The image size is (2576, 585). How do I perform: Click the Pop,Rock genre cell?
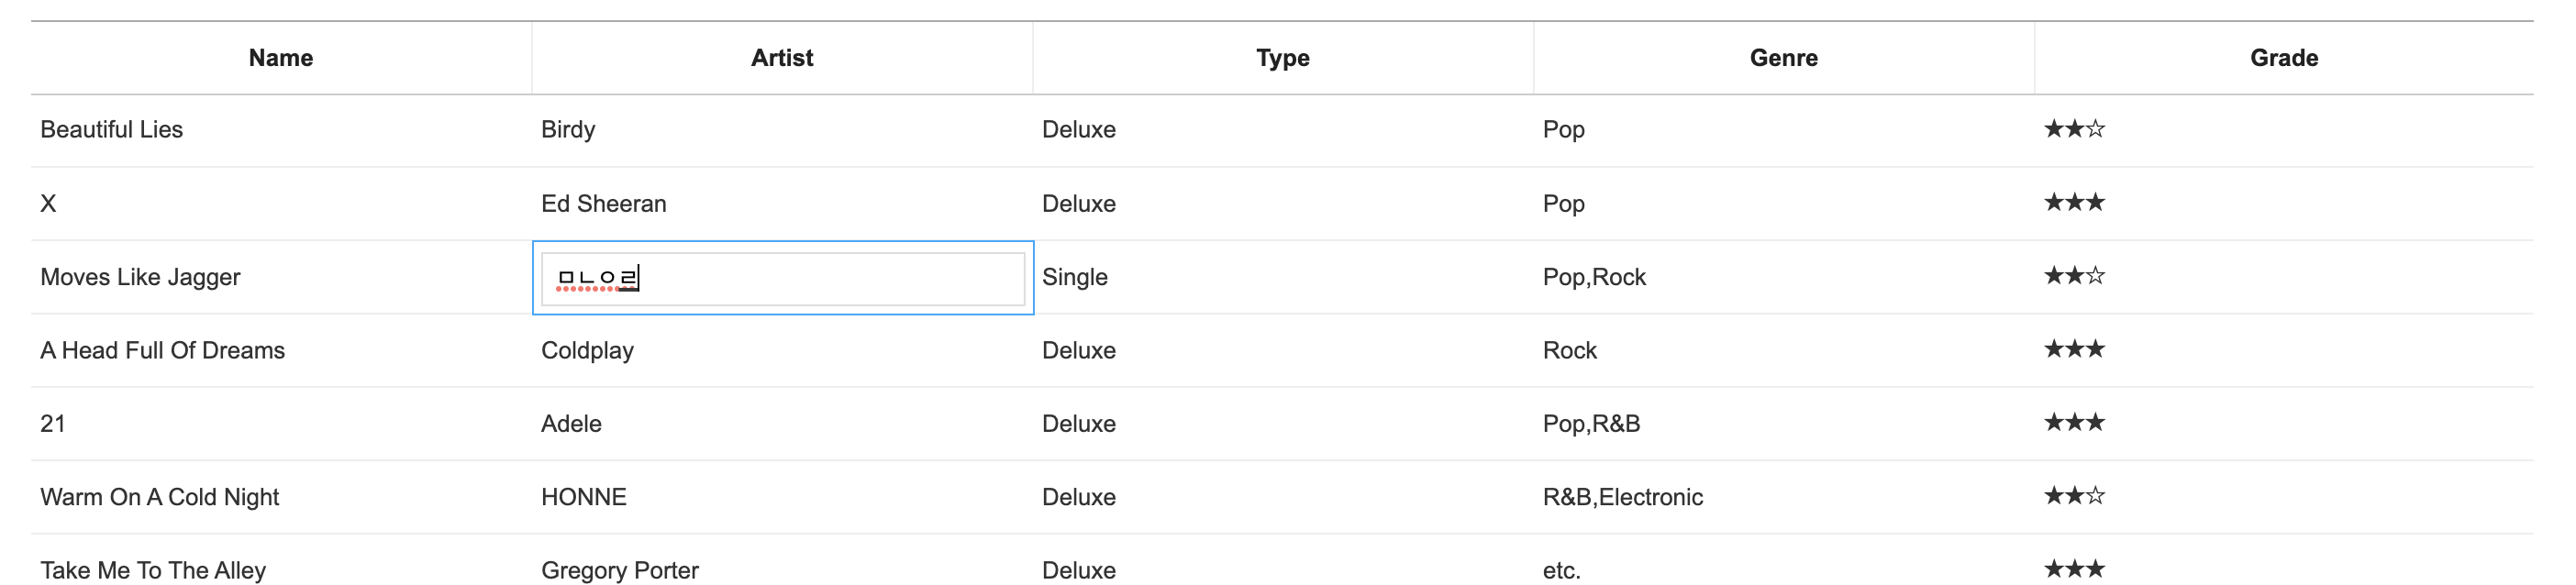point(1596,277)
